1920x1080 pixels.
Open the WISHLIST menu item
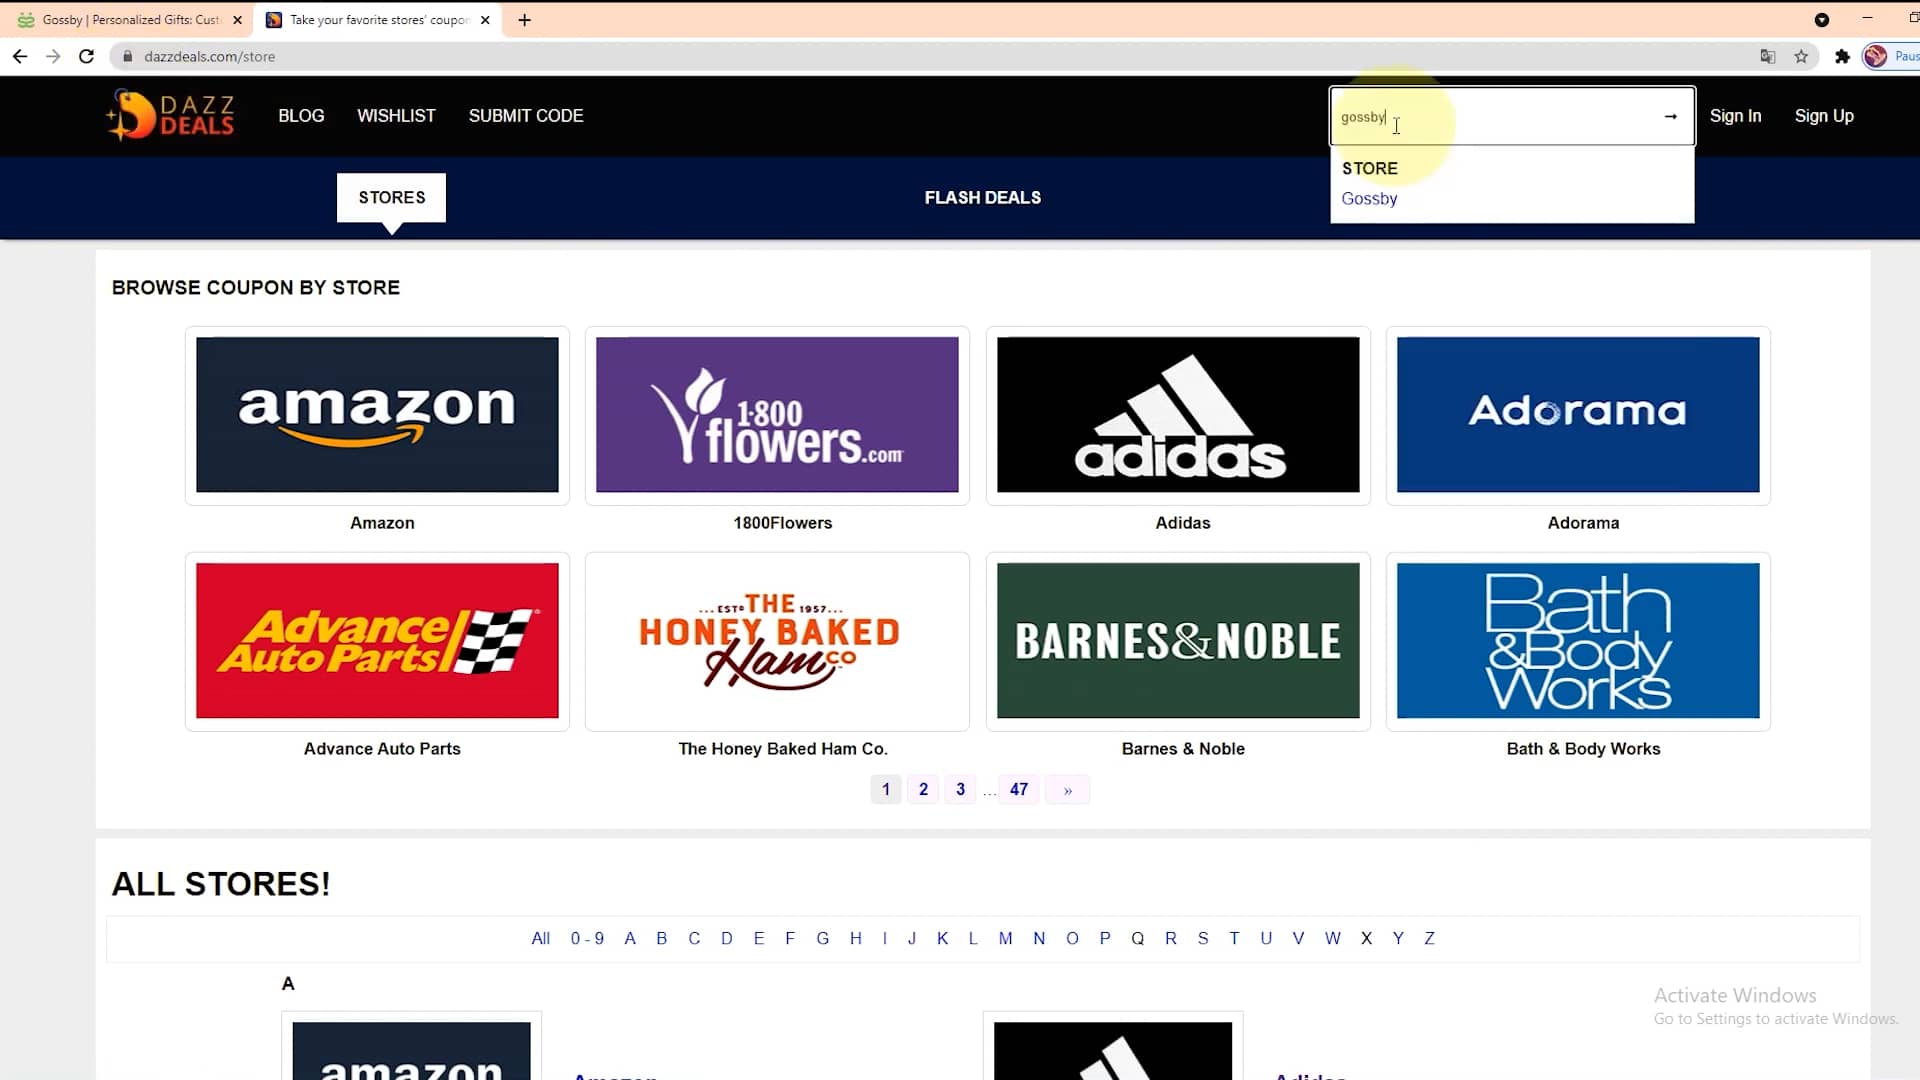(396, 116)
